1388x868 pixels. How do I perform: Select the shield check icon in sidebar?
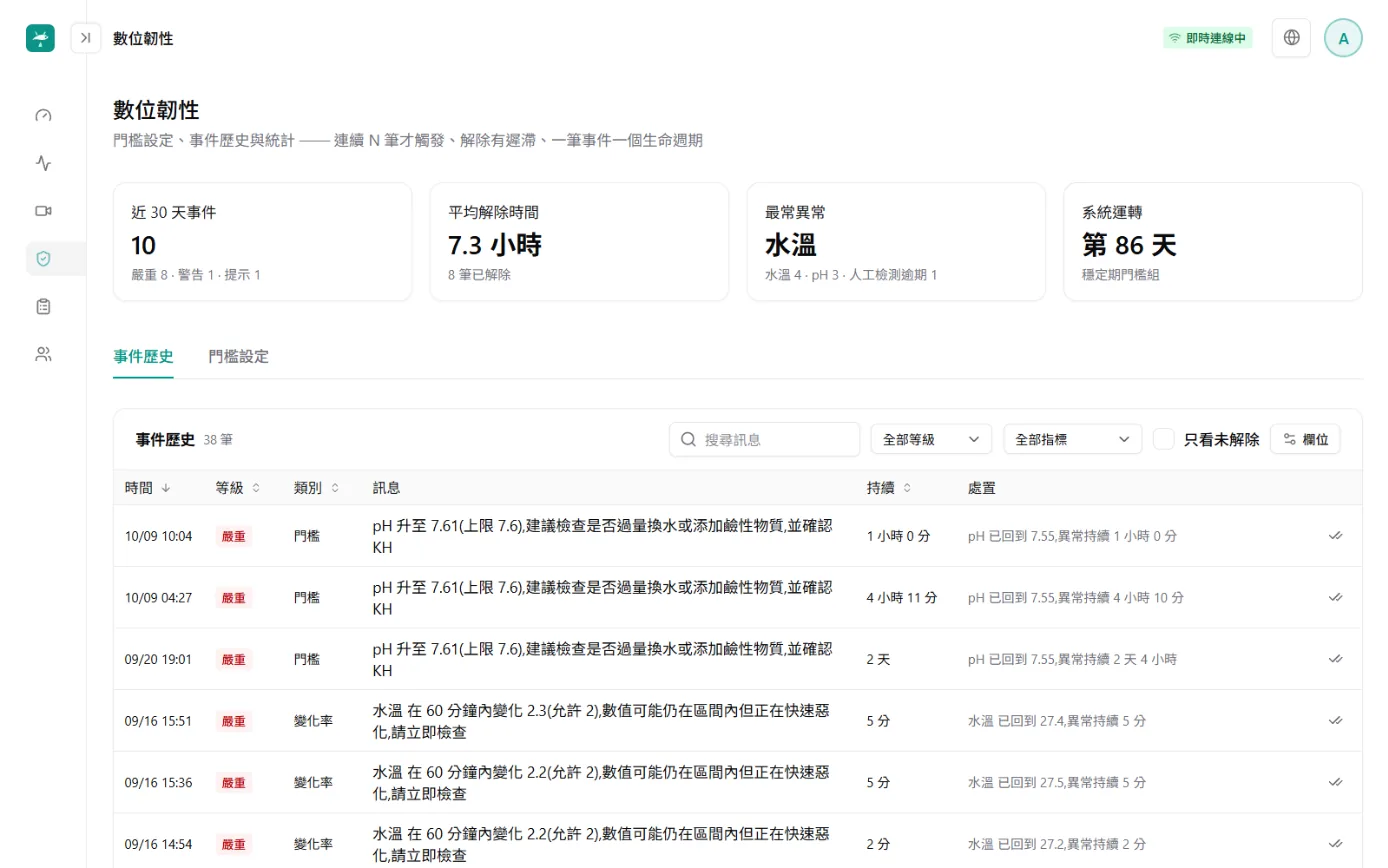(43, 258)
